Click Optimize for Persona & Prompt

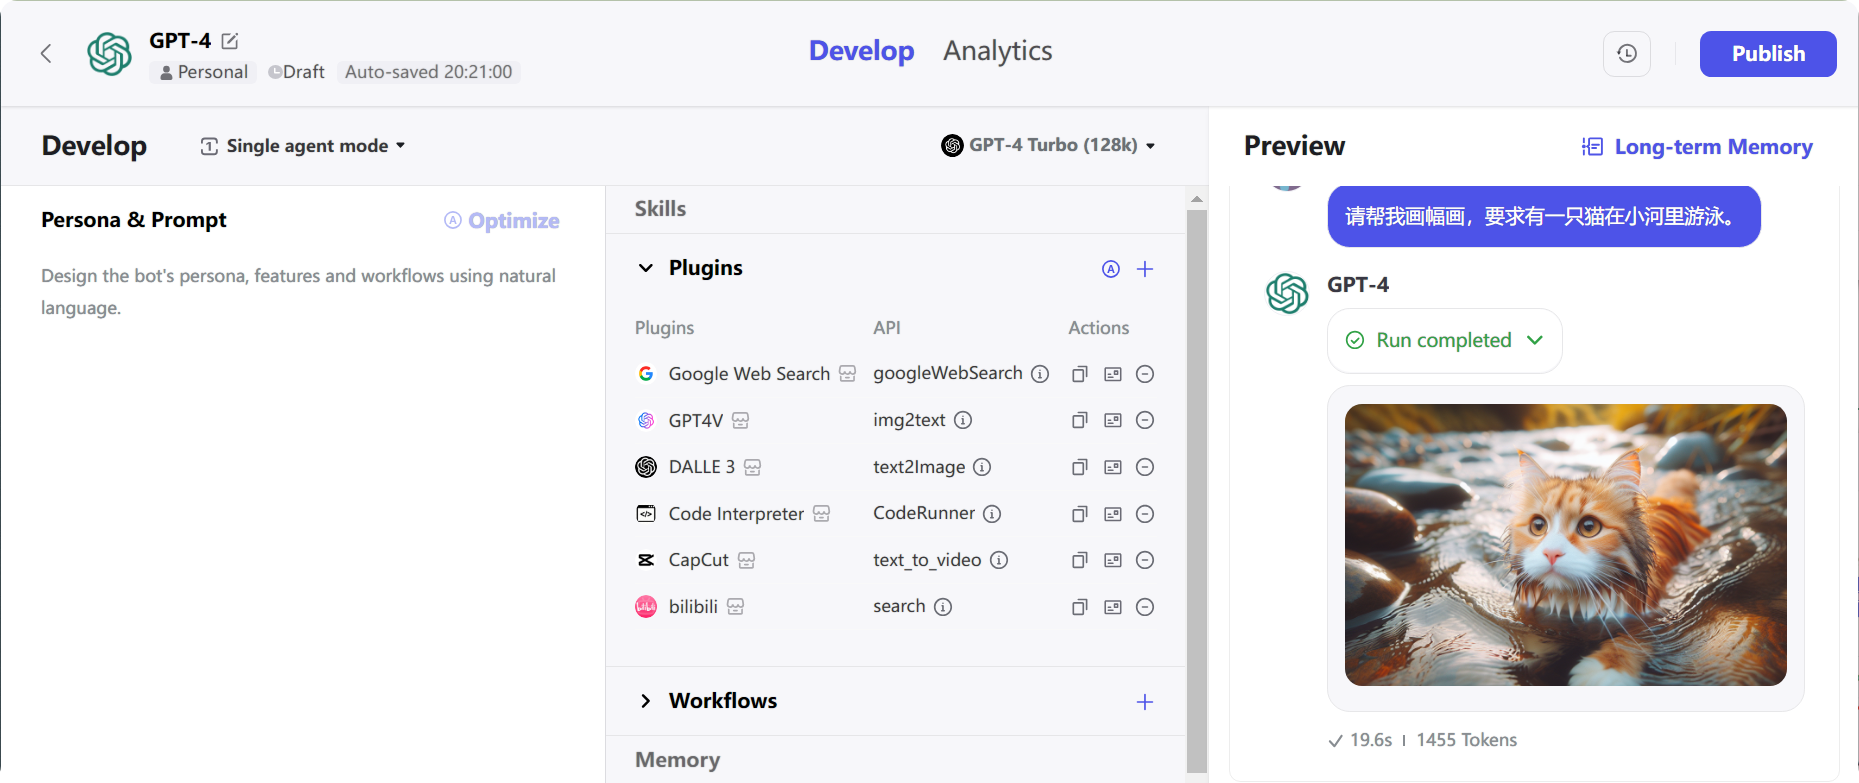coord(502,221)
